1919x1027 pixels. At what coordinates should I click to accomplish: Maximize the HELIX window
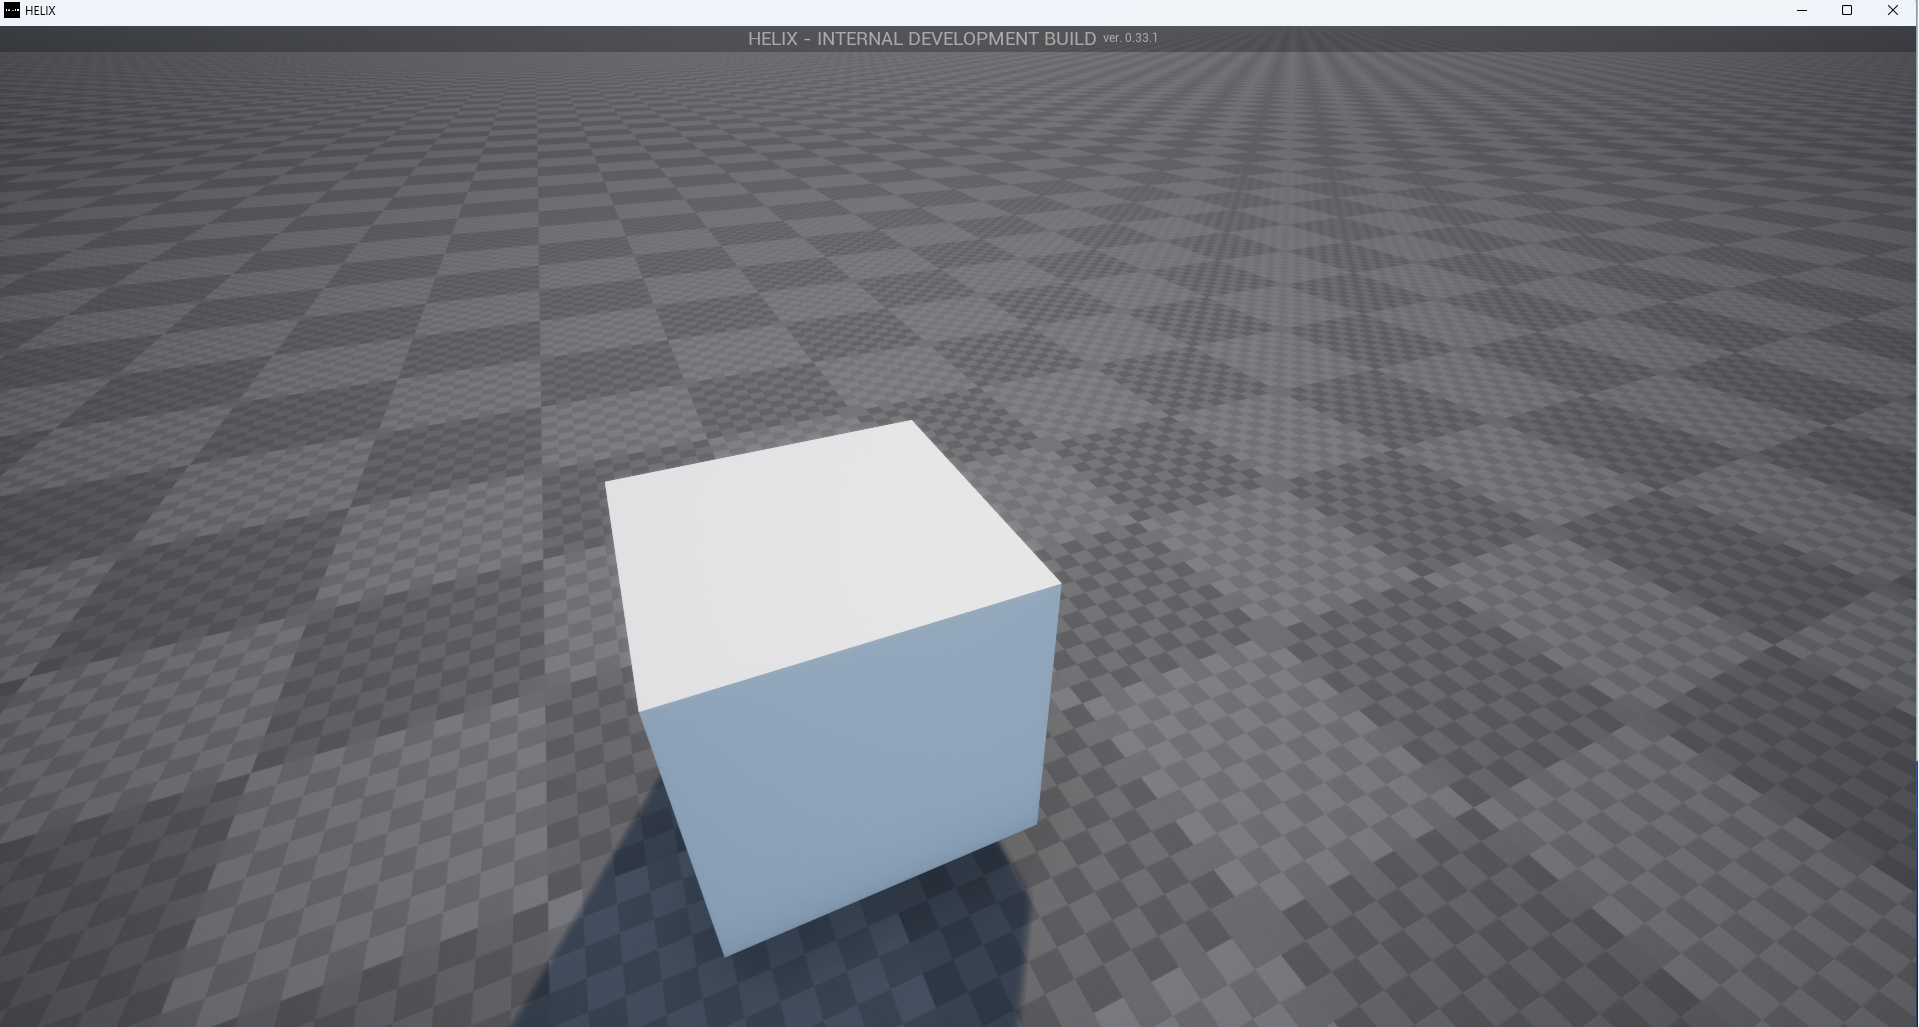pos(1847,11)
